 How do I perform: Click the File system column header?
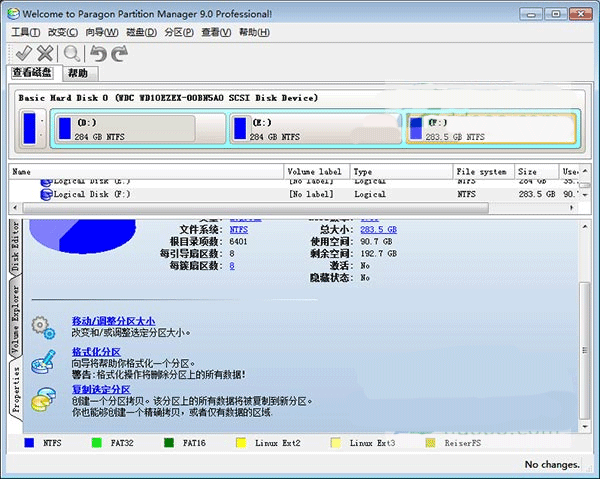point(481,171)
